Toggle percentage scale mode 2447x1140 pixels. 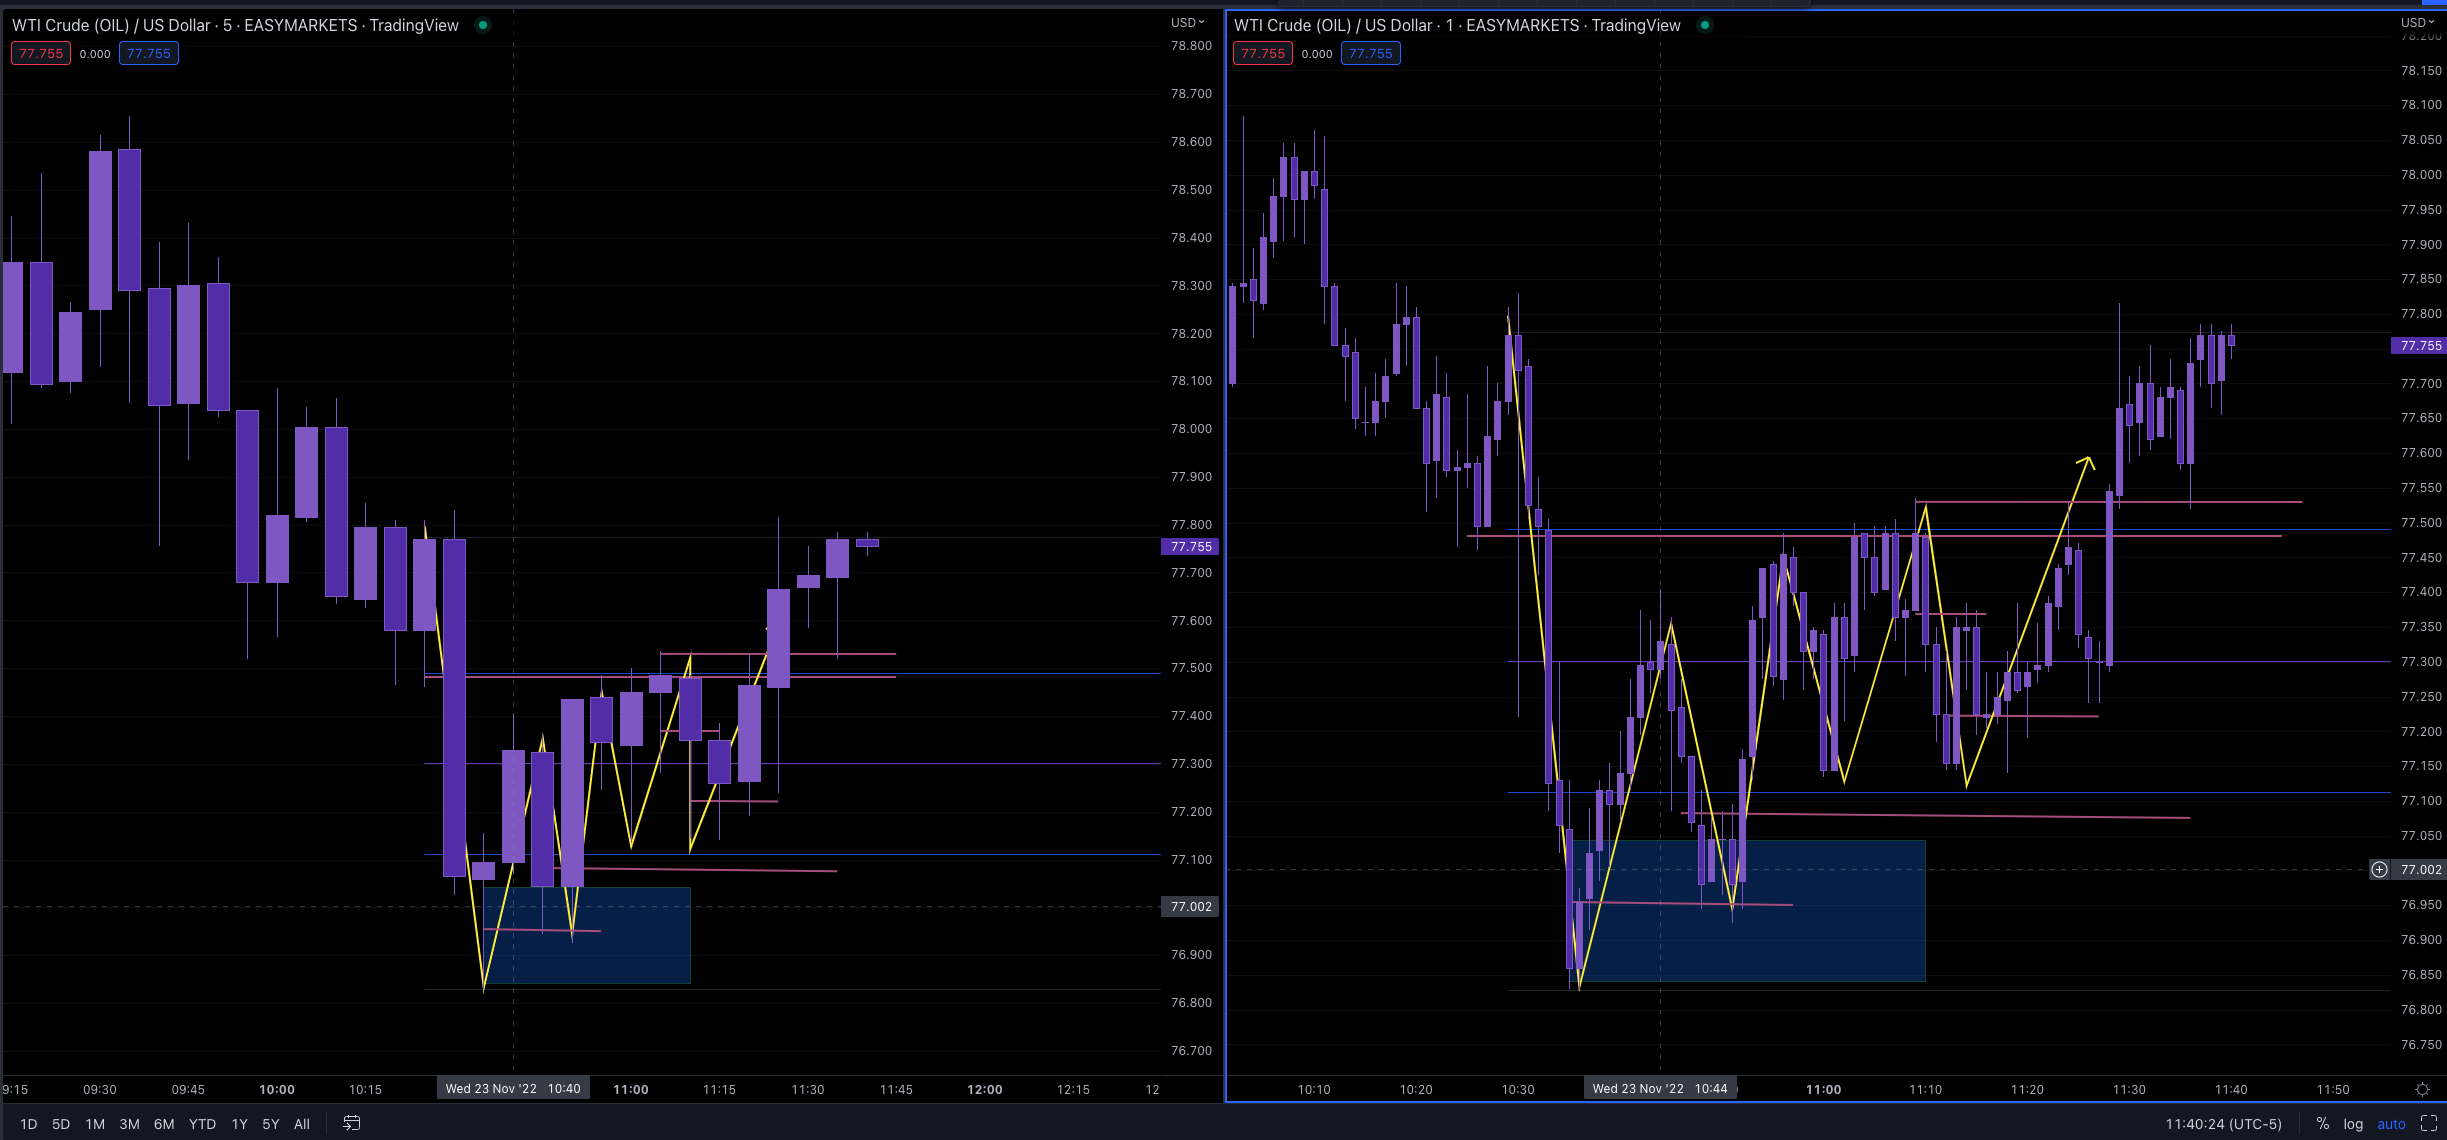pyautogui.click(x=2322, y=1123)
